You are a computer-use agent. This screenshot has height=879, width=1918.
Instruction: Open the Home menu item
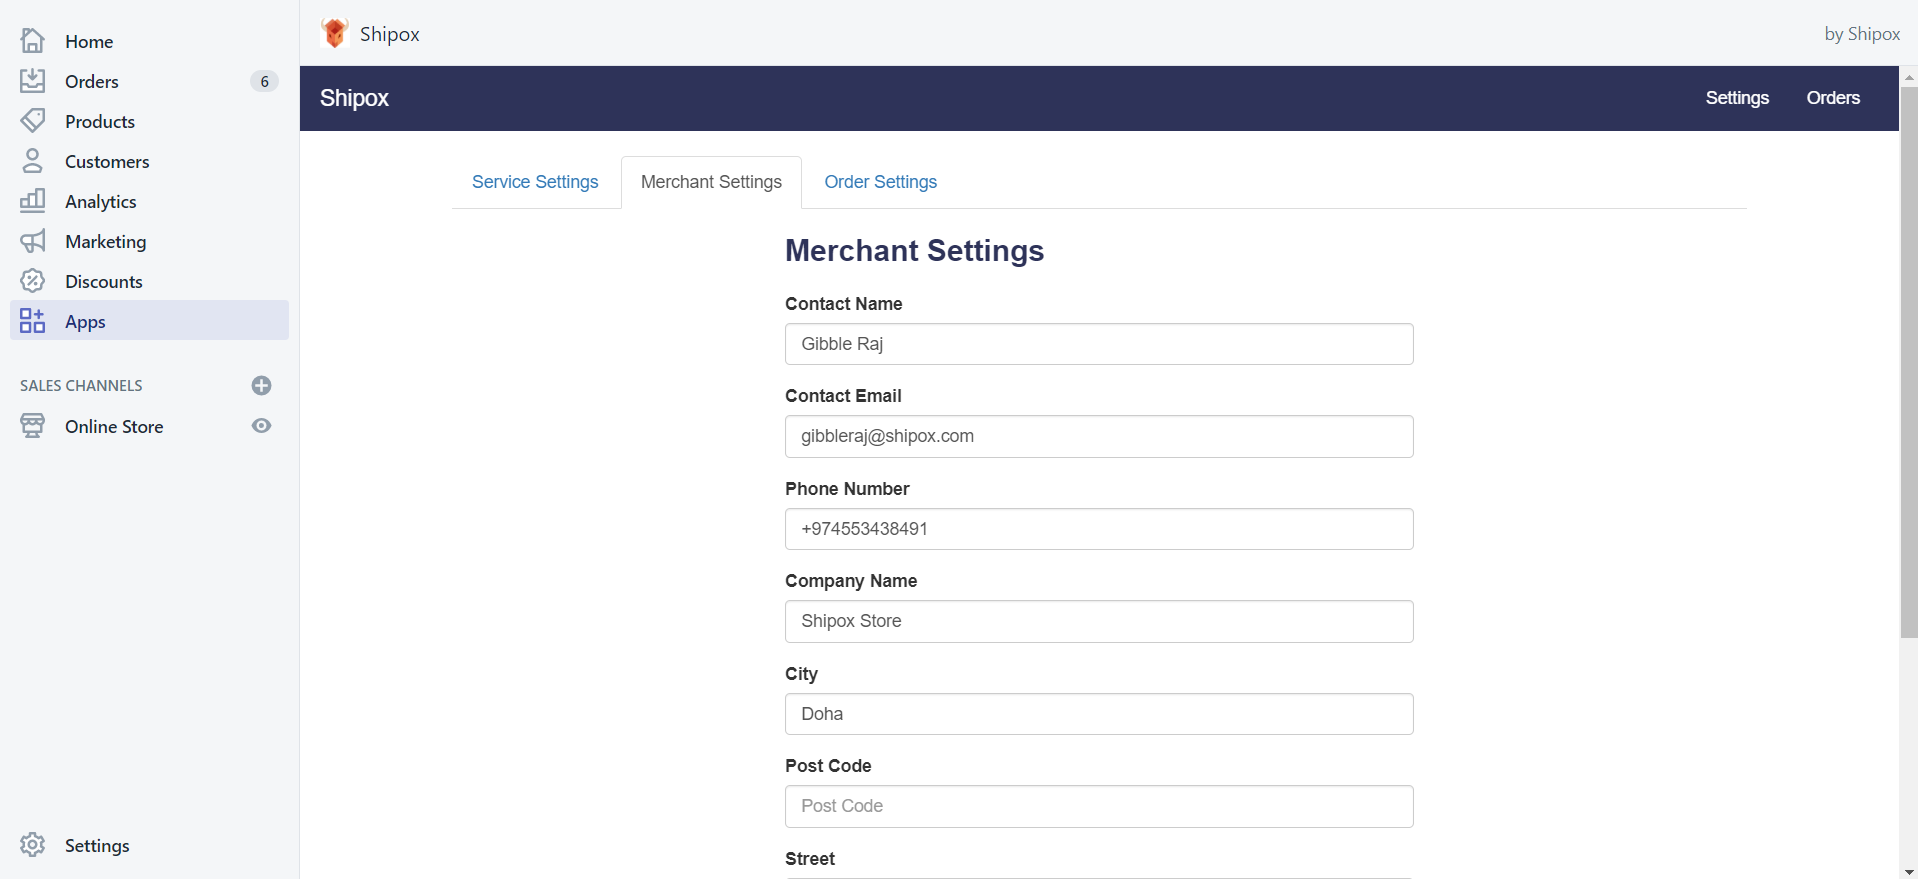(x=89, y=41)
